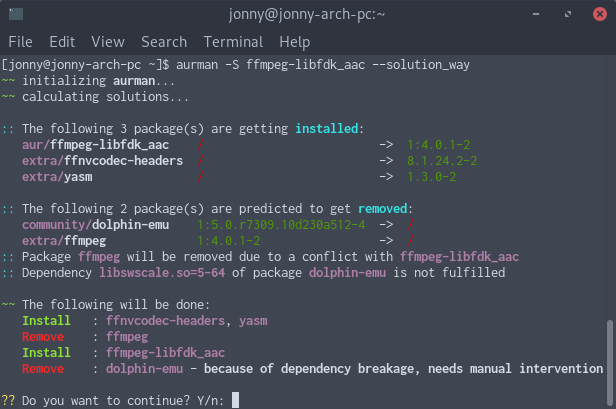Click version '1.3.0-2'
The image size is (616, 409).
(x=431, y=177)
